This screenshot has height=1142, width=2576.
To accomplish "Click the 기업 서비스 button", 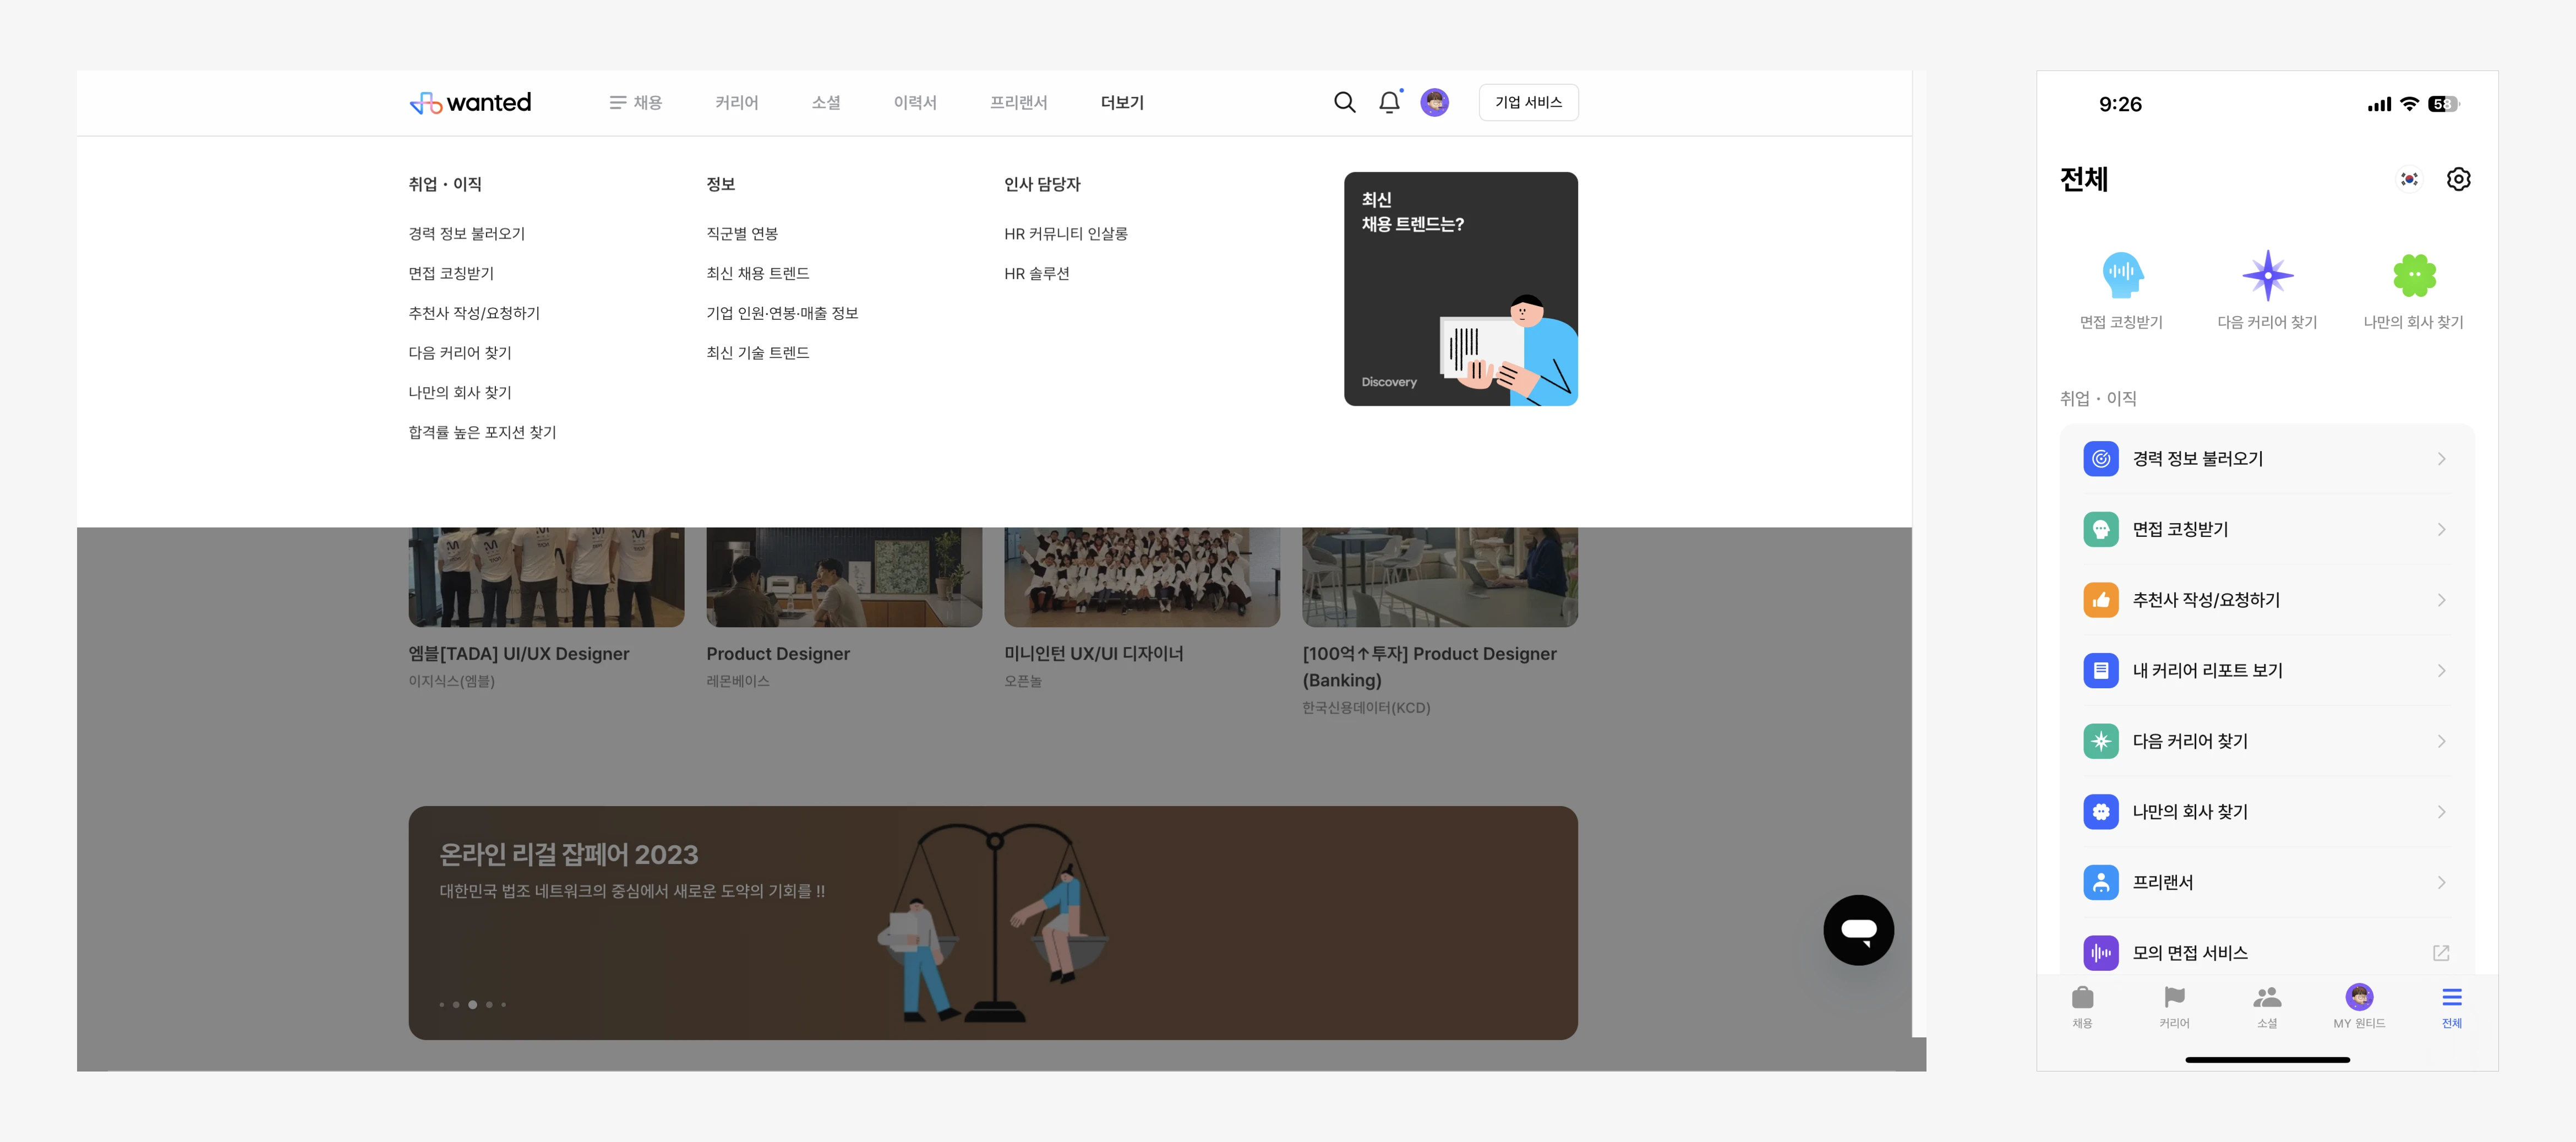I will click(1528, 102).
